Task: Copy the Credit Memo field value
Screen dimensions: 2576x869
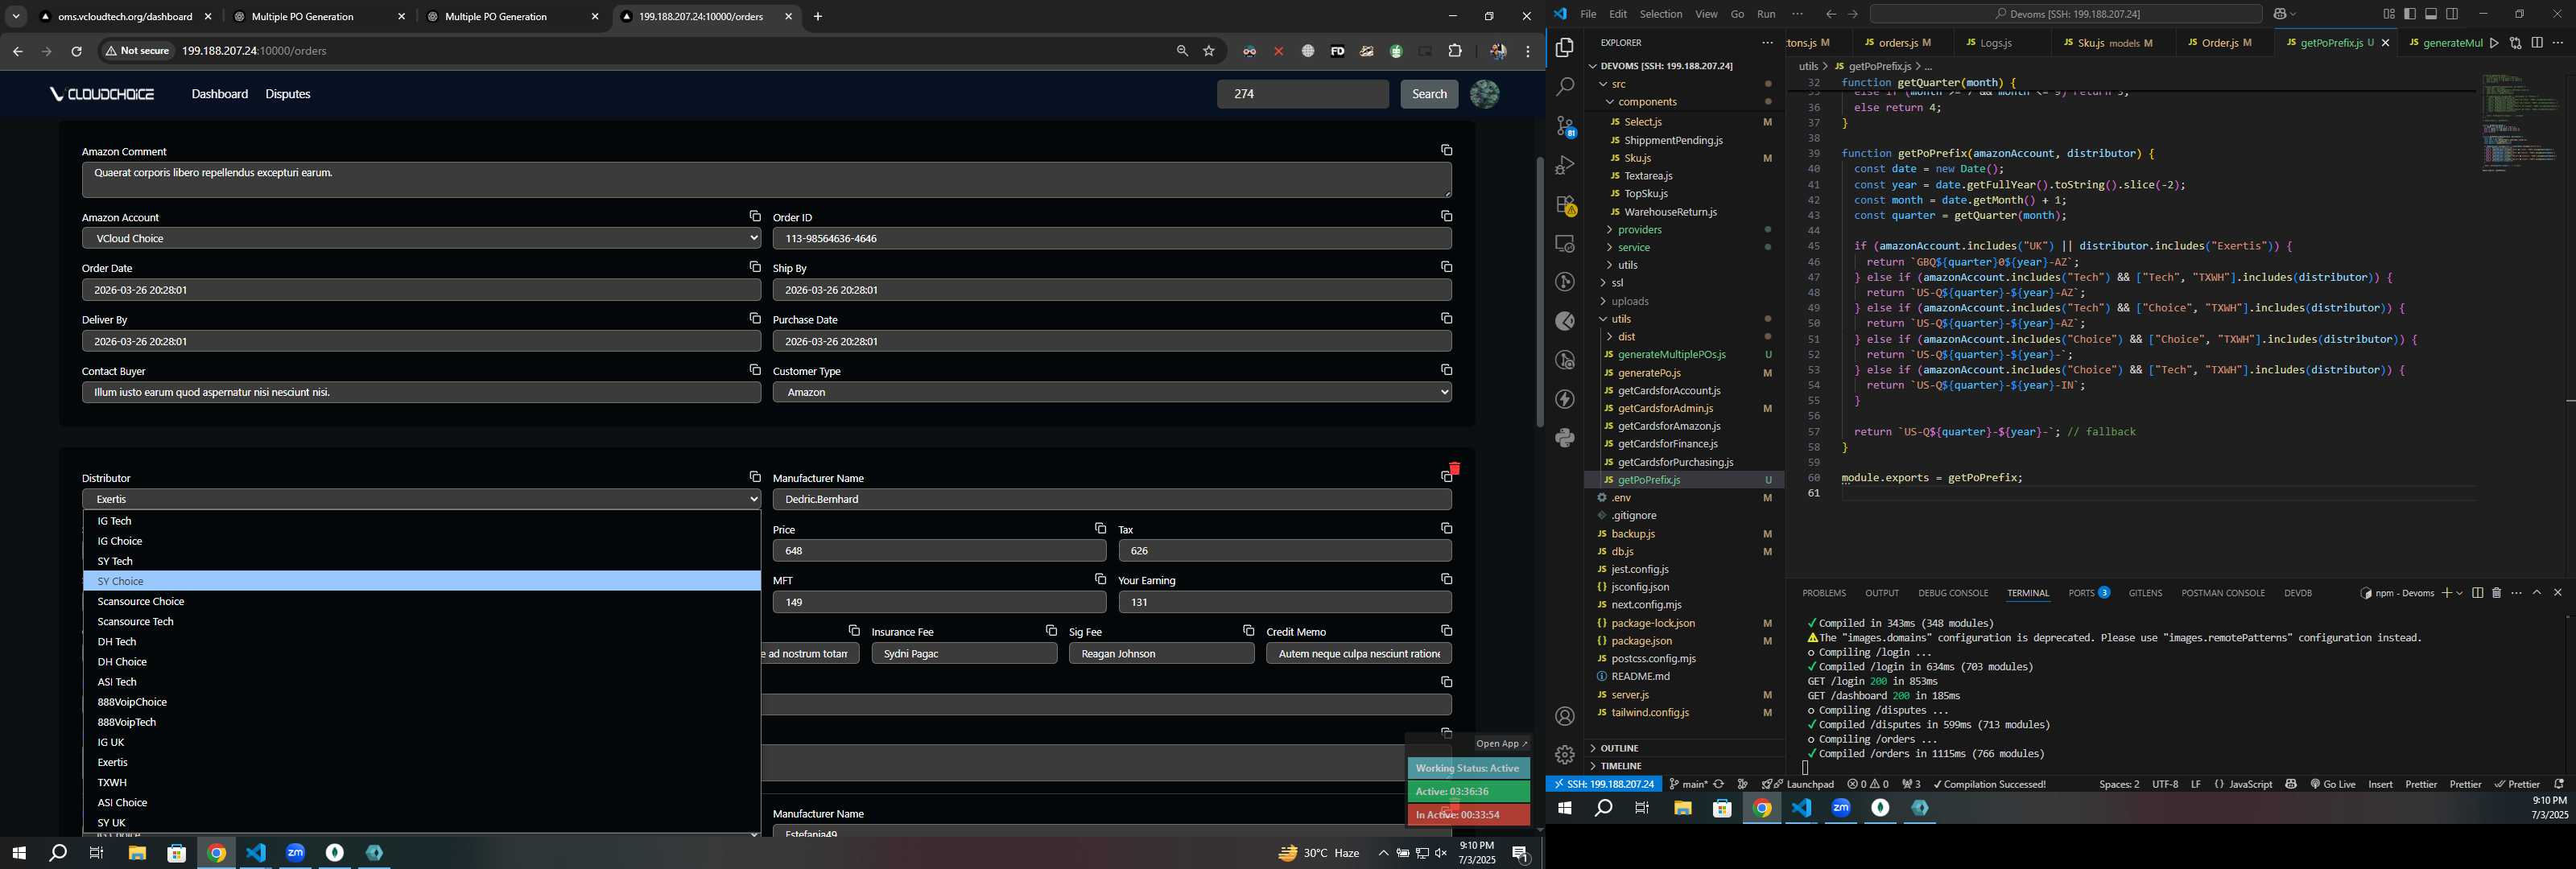Action: coord(1446,630)
